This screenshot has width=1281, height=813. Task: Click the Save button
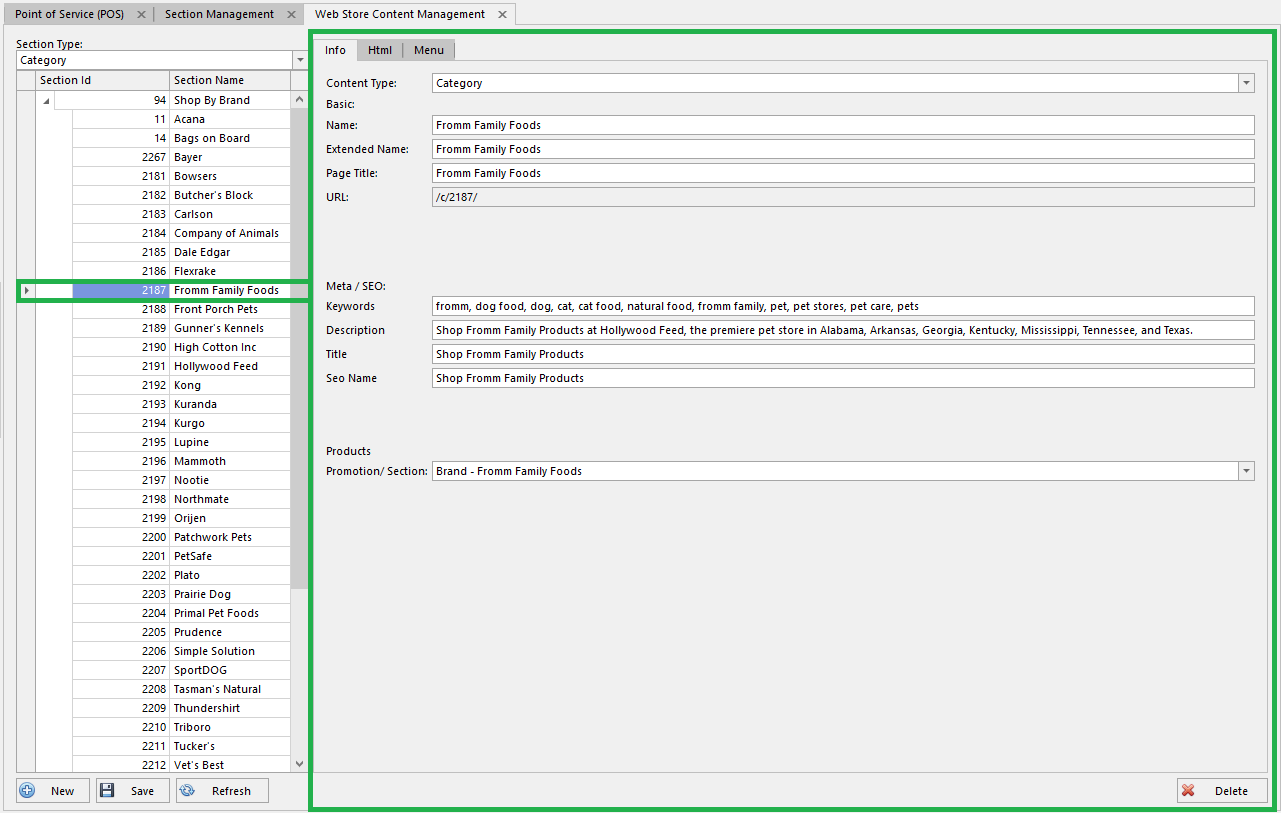(x=133, y=790)
